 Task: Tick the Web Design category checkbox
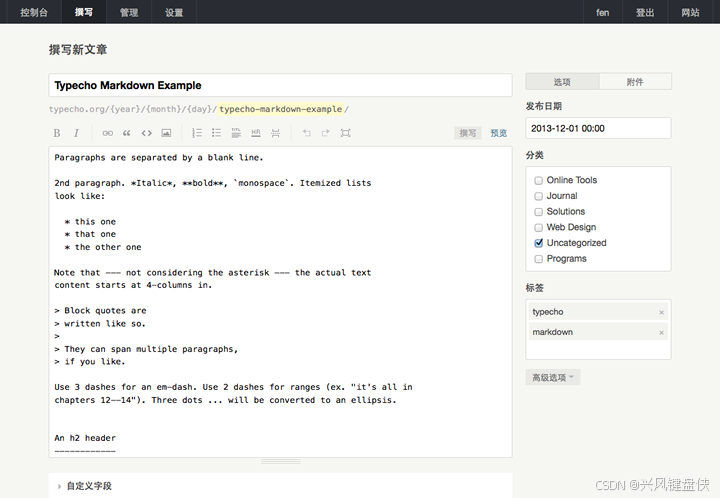[x=539, y=227]
